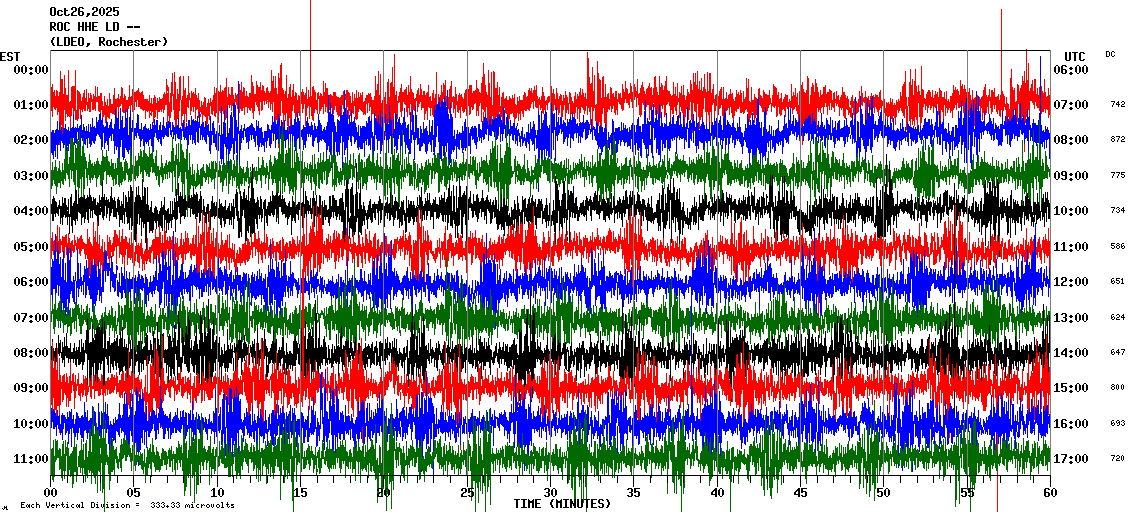Select the DC value 720
Viewport: 1130px width, 519px height.
(x=1117, y=459)
